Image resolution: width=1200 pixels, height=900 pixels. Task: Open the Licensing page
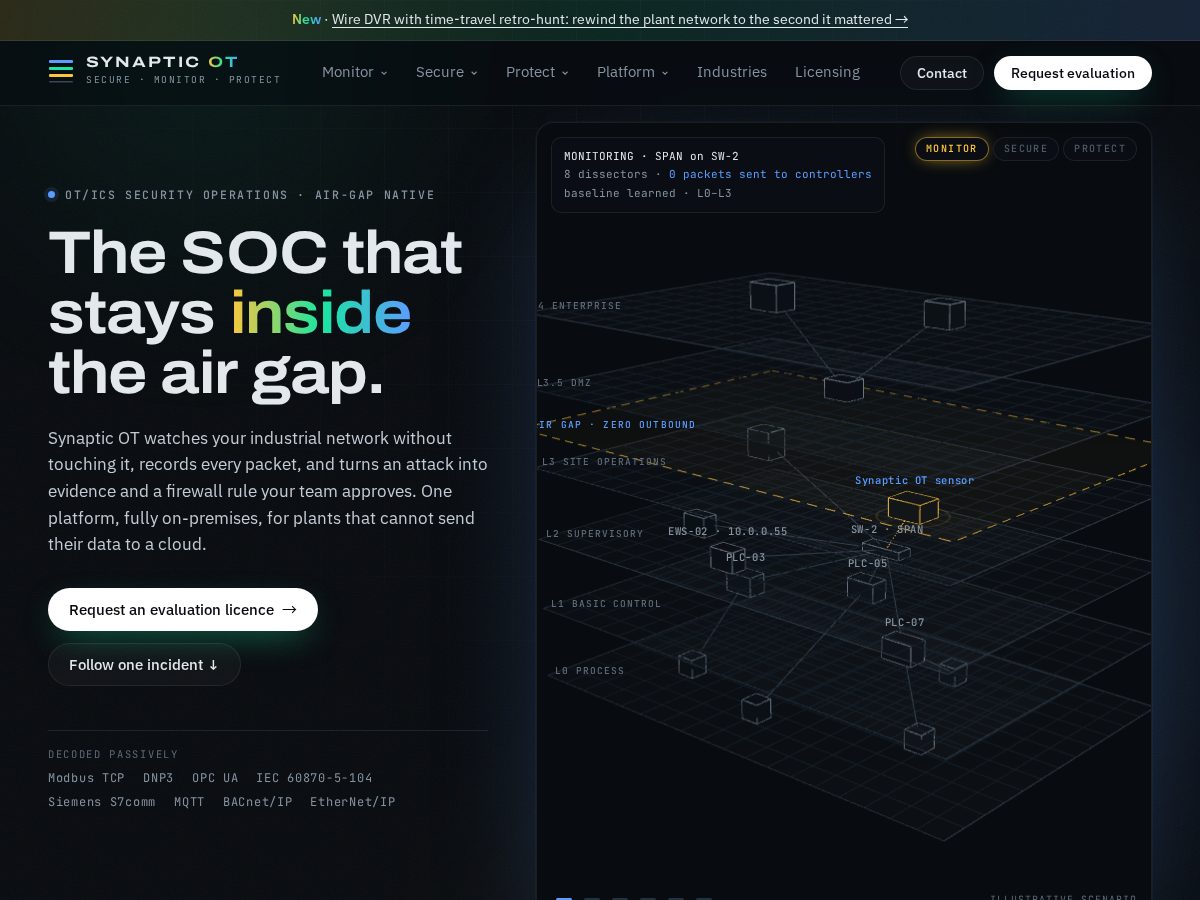827,72
